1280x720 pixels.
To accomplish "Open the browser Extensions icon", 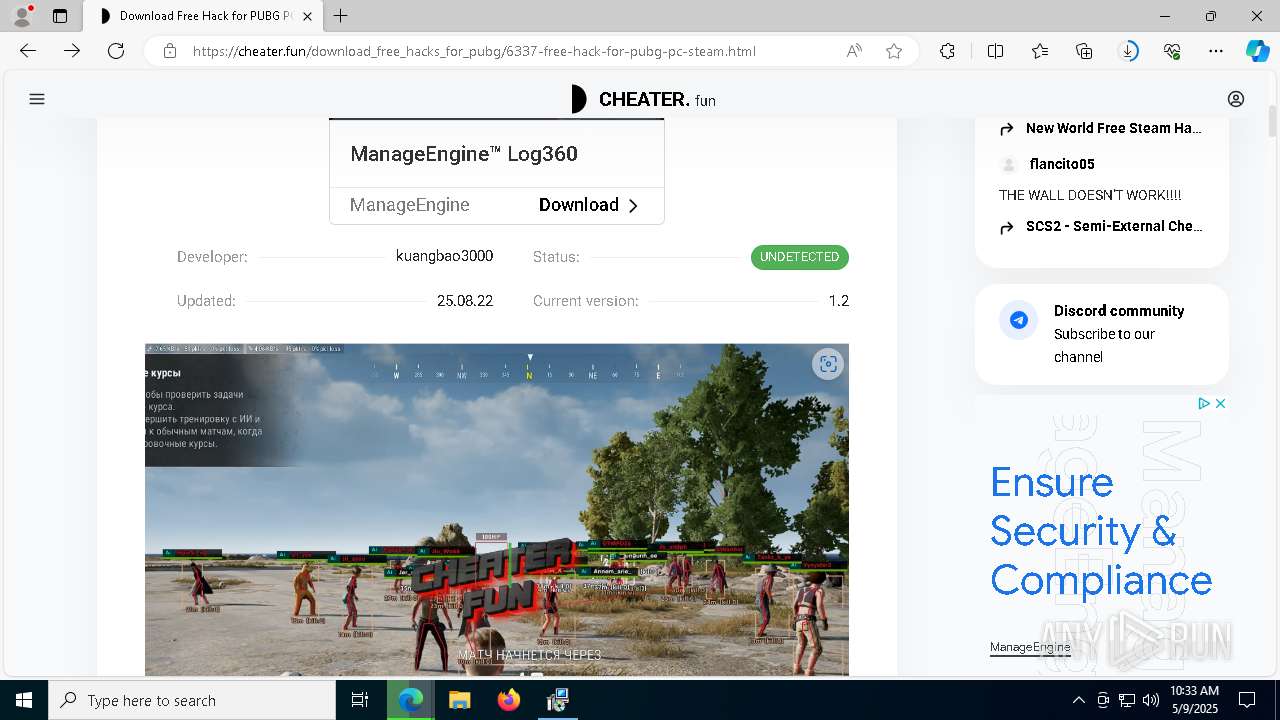I will (947, 51).
